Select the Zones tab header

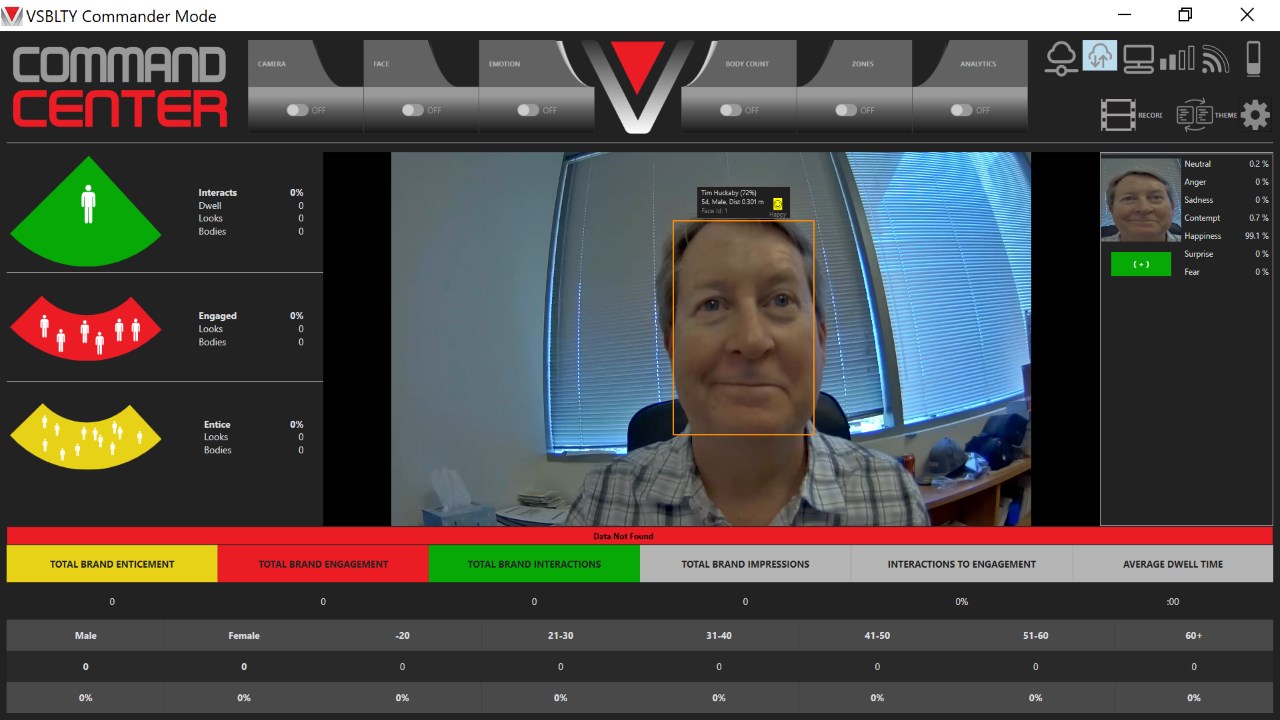[862, 63]
